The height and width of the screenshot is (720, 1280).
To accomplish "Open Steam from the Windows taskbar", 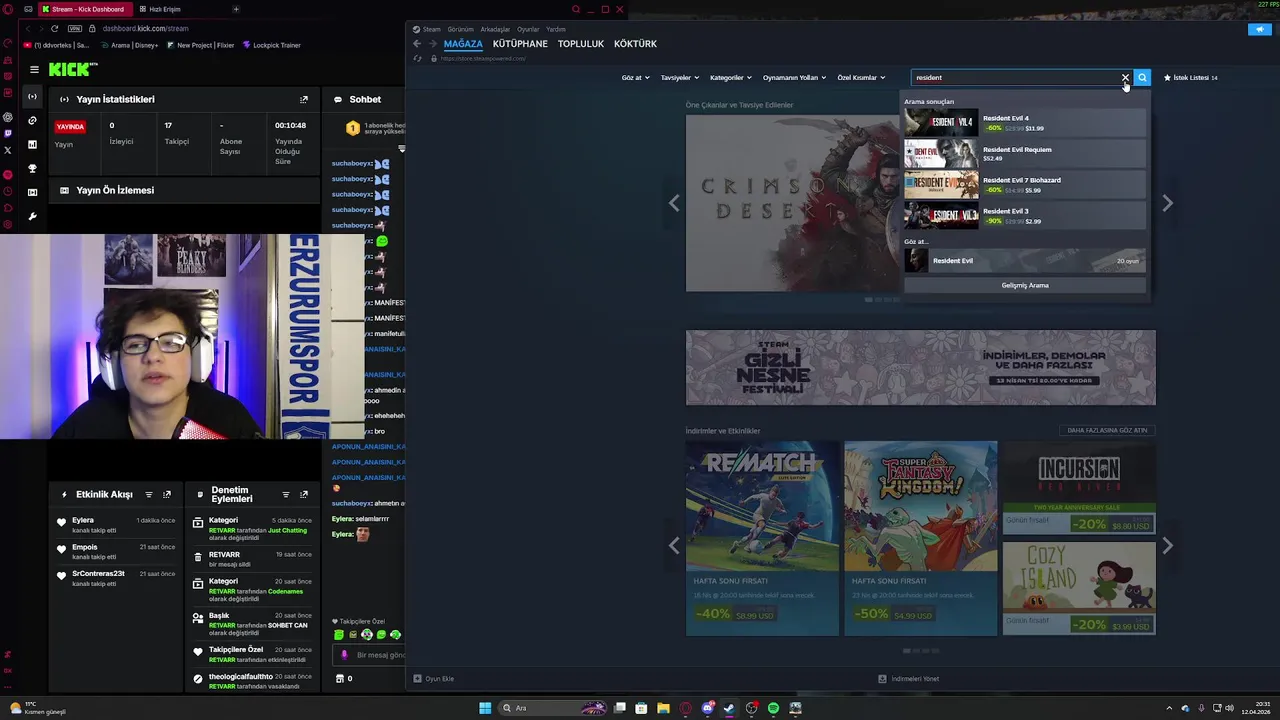I will pyautogui.click(x=729, y=708).
